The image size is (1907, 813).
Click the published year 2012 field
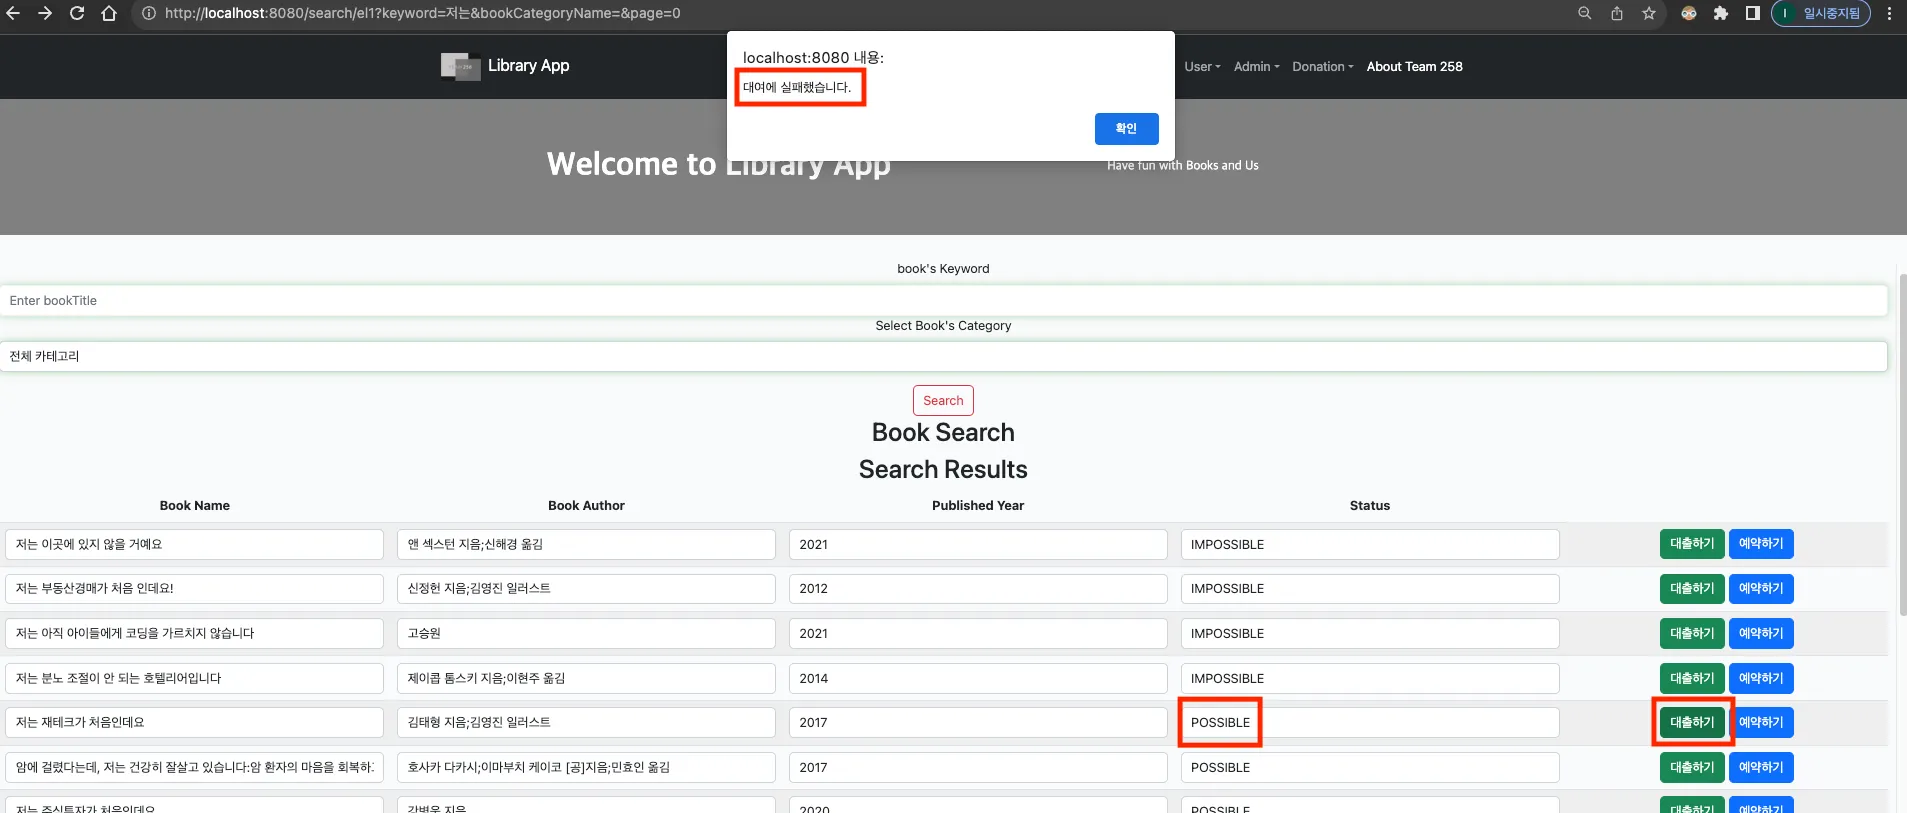click(x=978, y=589)
